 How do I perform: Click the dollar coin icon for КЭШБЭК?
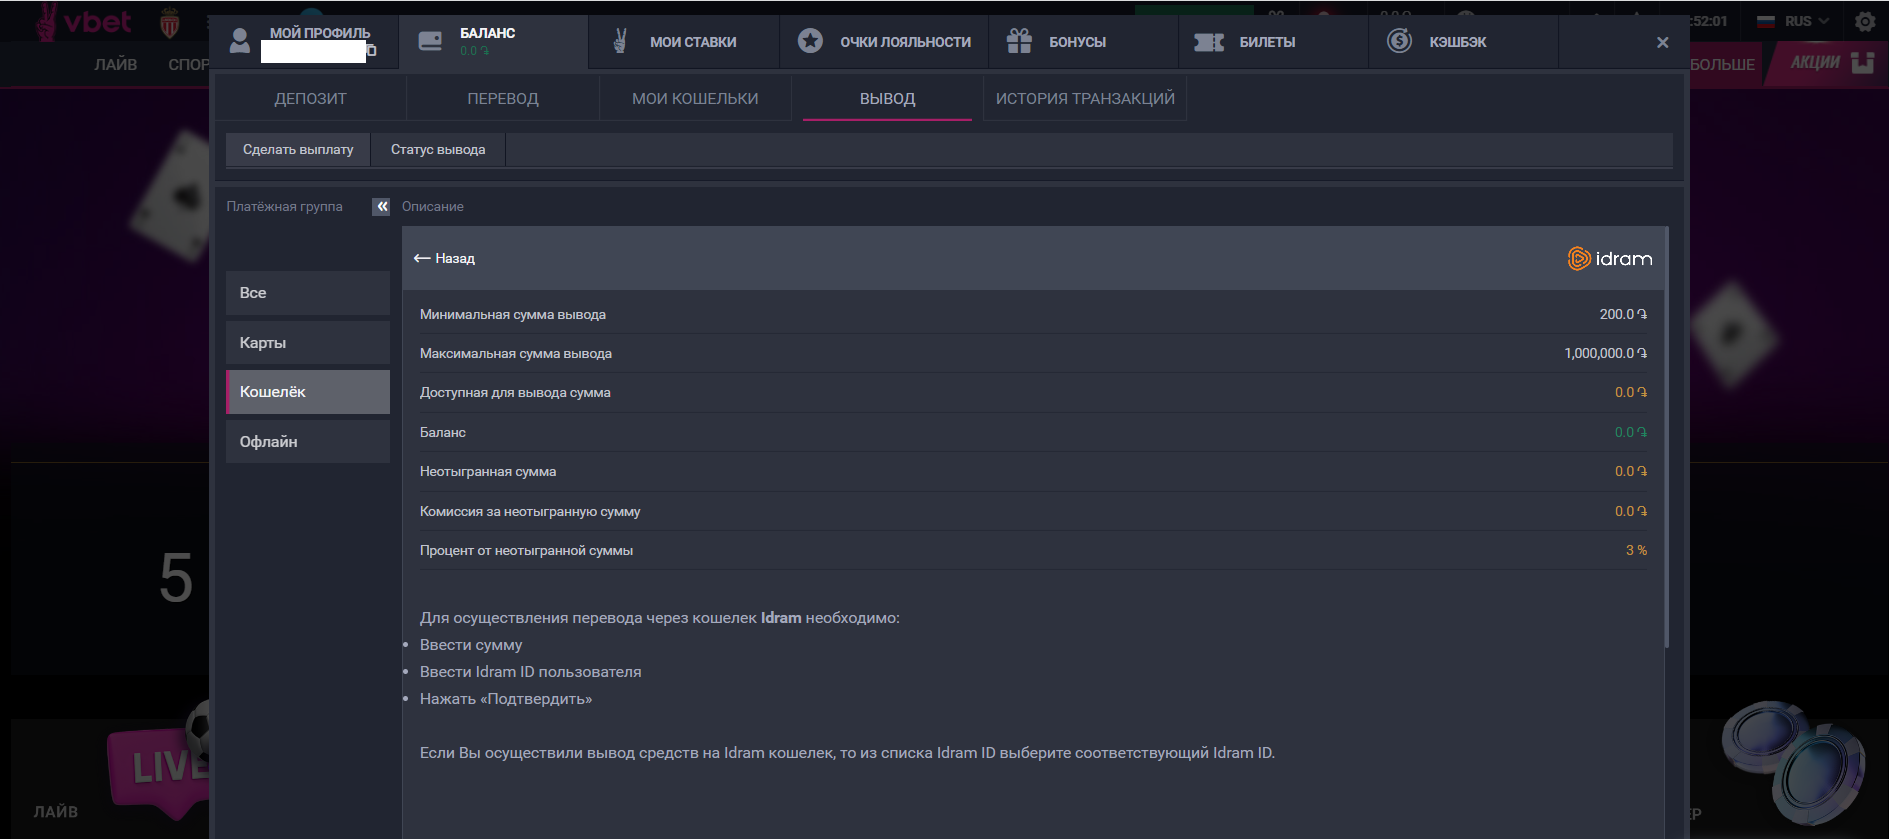pos(1399,41)
